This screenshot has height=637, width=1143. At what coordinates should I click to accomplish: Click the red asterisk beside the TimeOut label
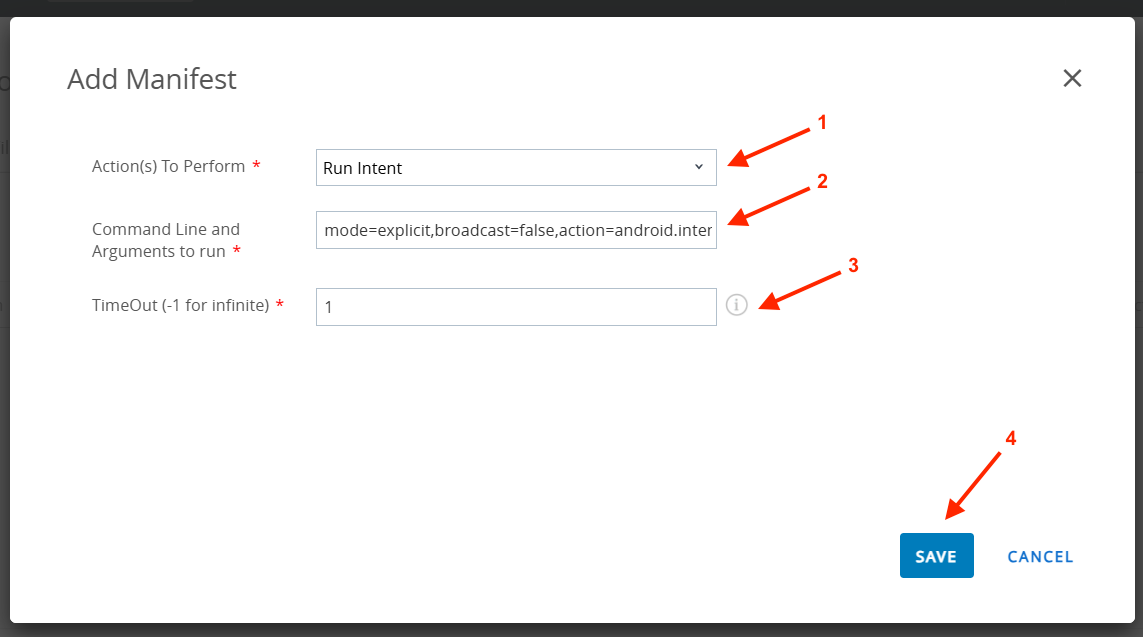click(279, 305)
